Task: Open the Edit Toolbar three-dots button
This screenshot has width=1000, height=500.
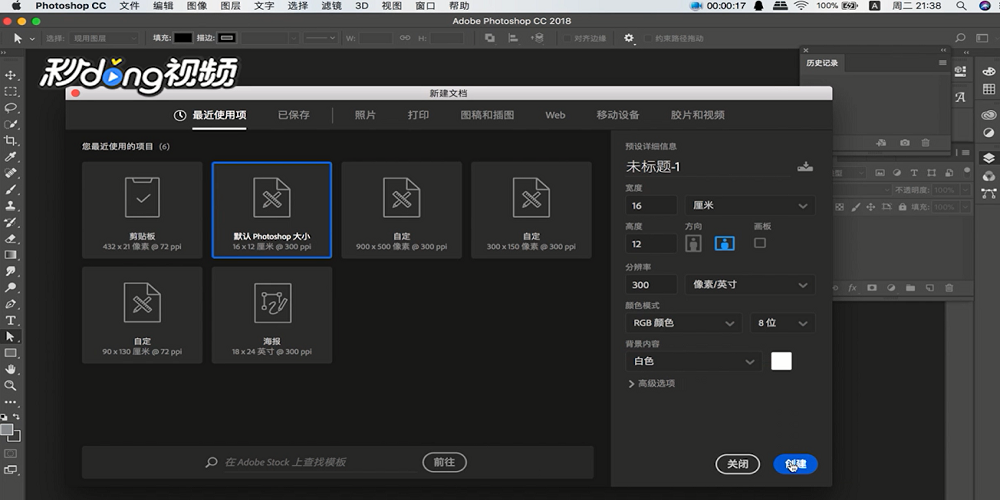Action: [x=10, y=402]
